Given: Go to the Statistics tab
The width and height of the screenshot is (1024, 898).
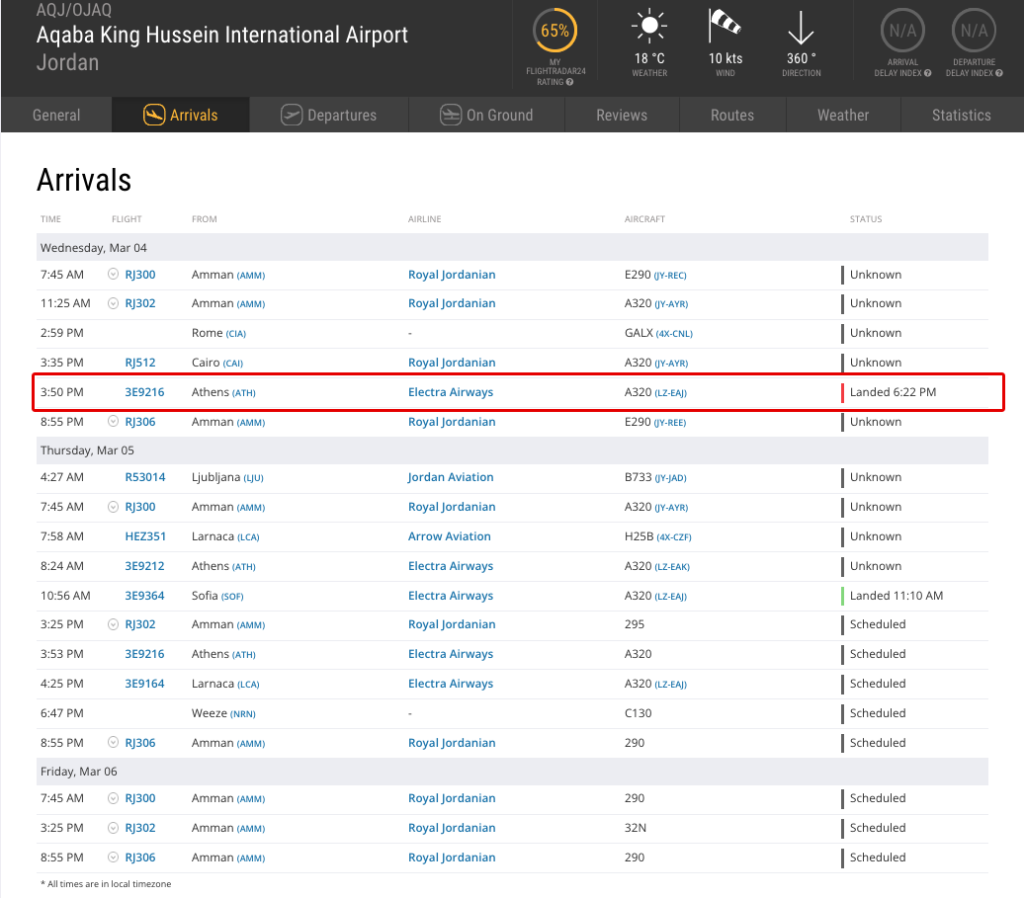Looking at the screenshot, I should tap(960, 115).
